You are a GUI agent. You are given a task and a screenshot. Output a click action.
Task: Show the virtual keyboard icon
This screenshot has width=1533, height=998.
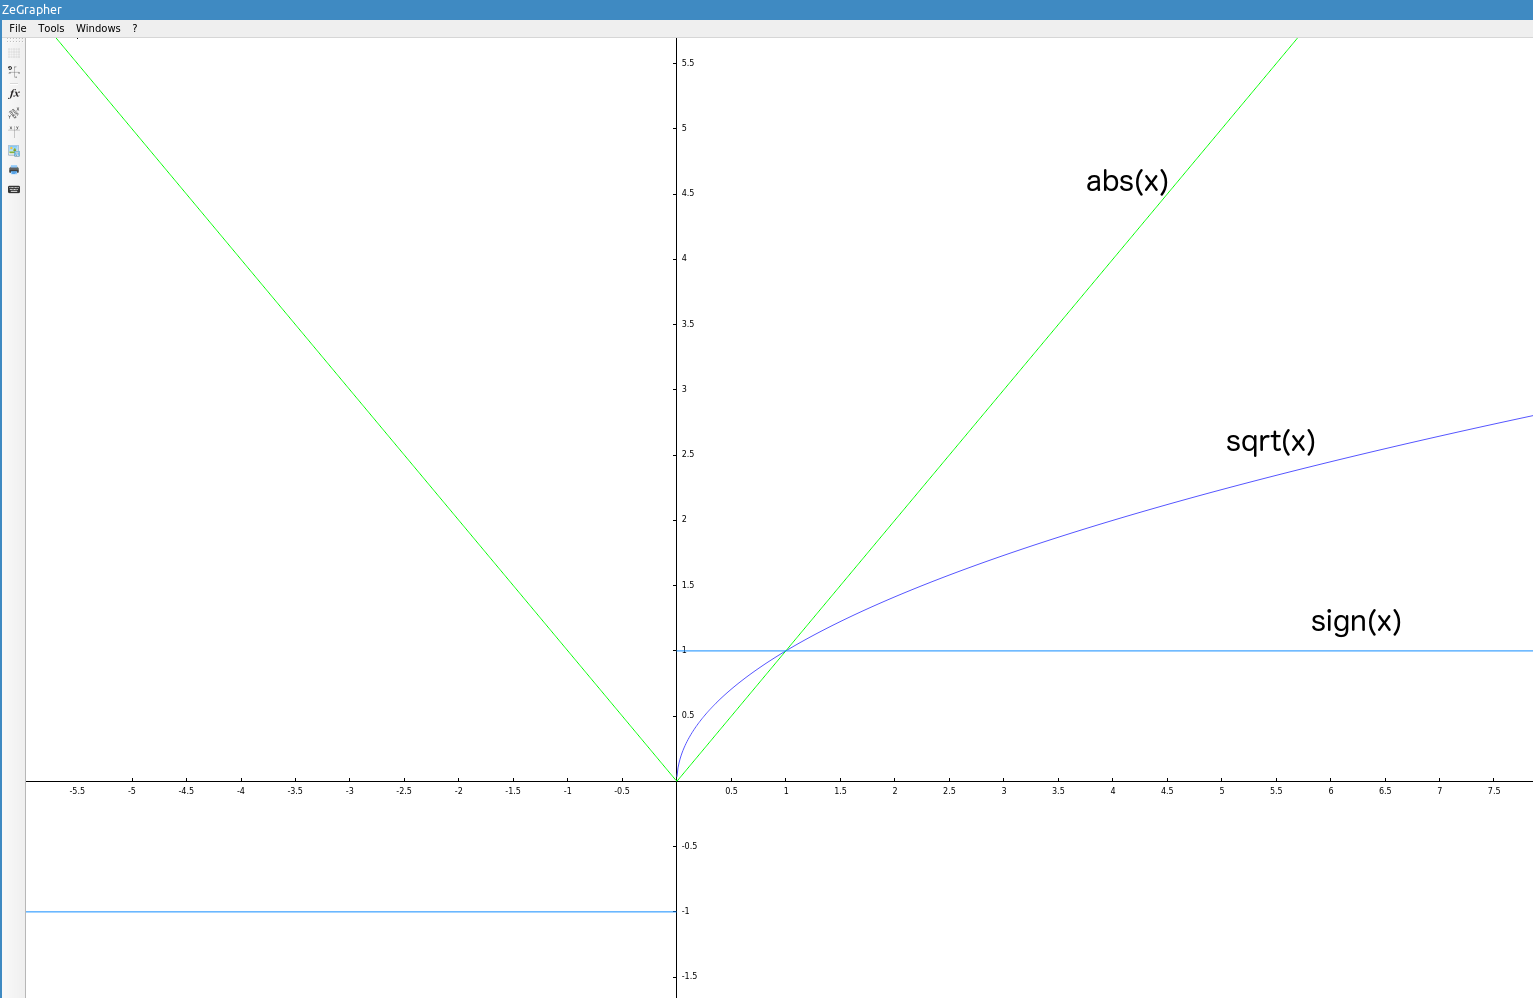(x=14, y=189)
